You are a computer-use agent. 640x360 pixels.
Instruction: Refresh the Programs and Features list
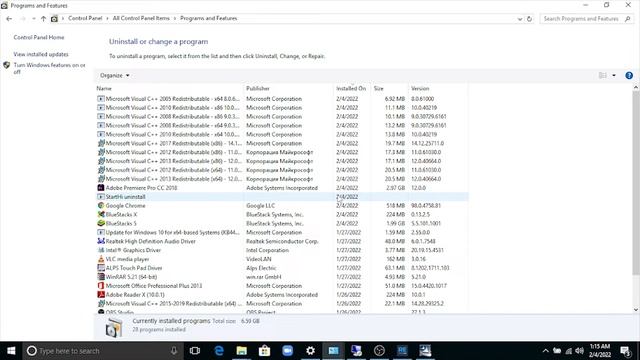coord(529,19)
